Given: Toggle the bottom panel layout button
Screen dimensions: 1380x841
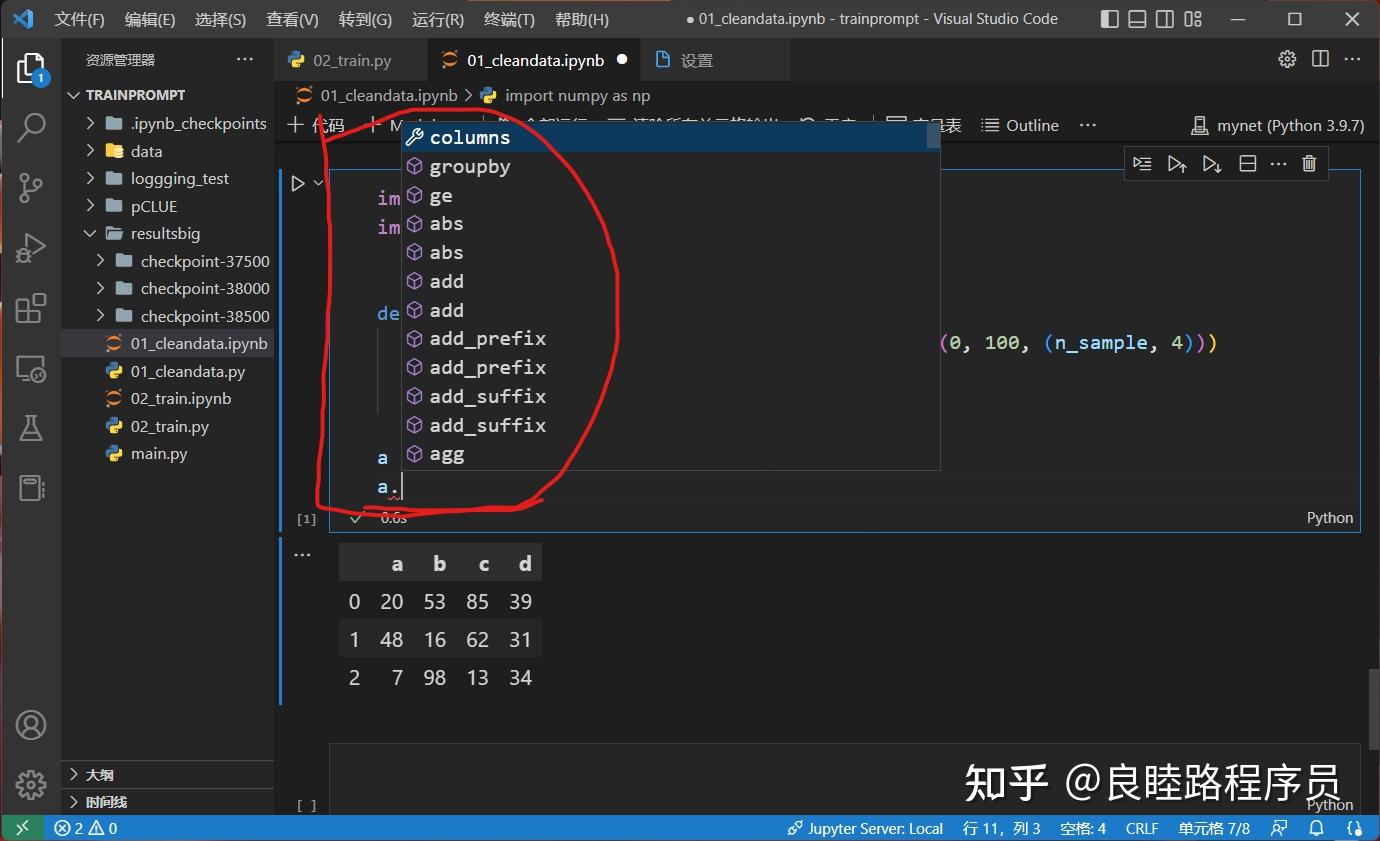Looking at the screenshot, I should 1137,19.
